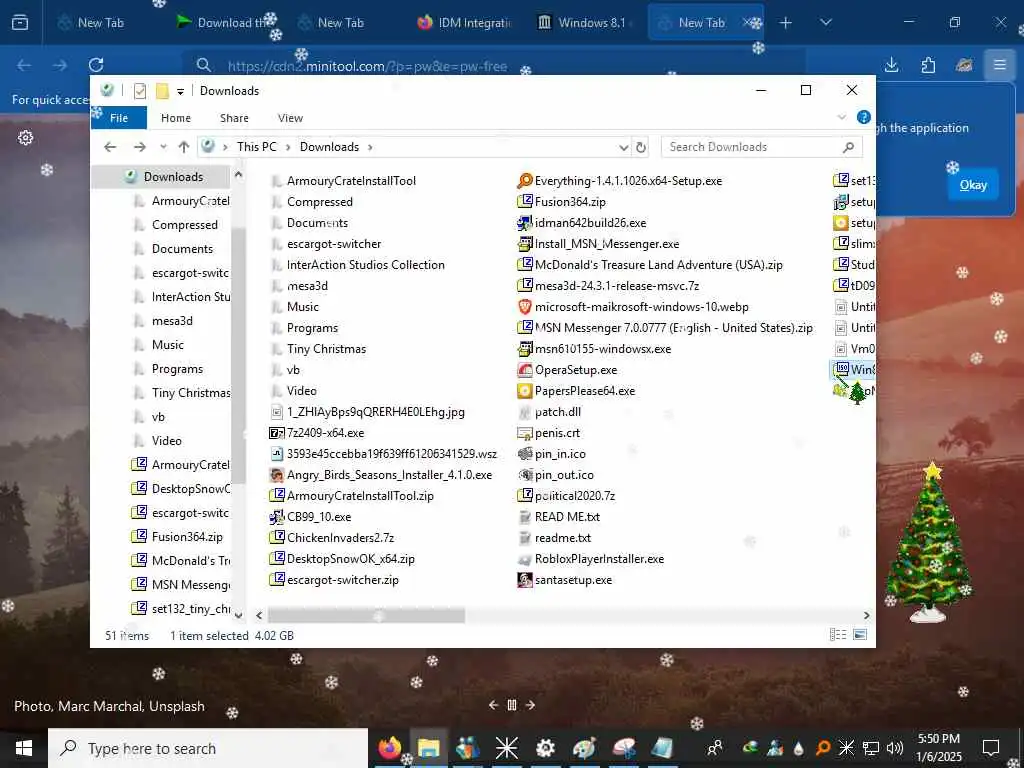Open the Share ribbon tab
The image size is (1024, 768).
pyautogui.click(x=234, y=118)
